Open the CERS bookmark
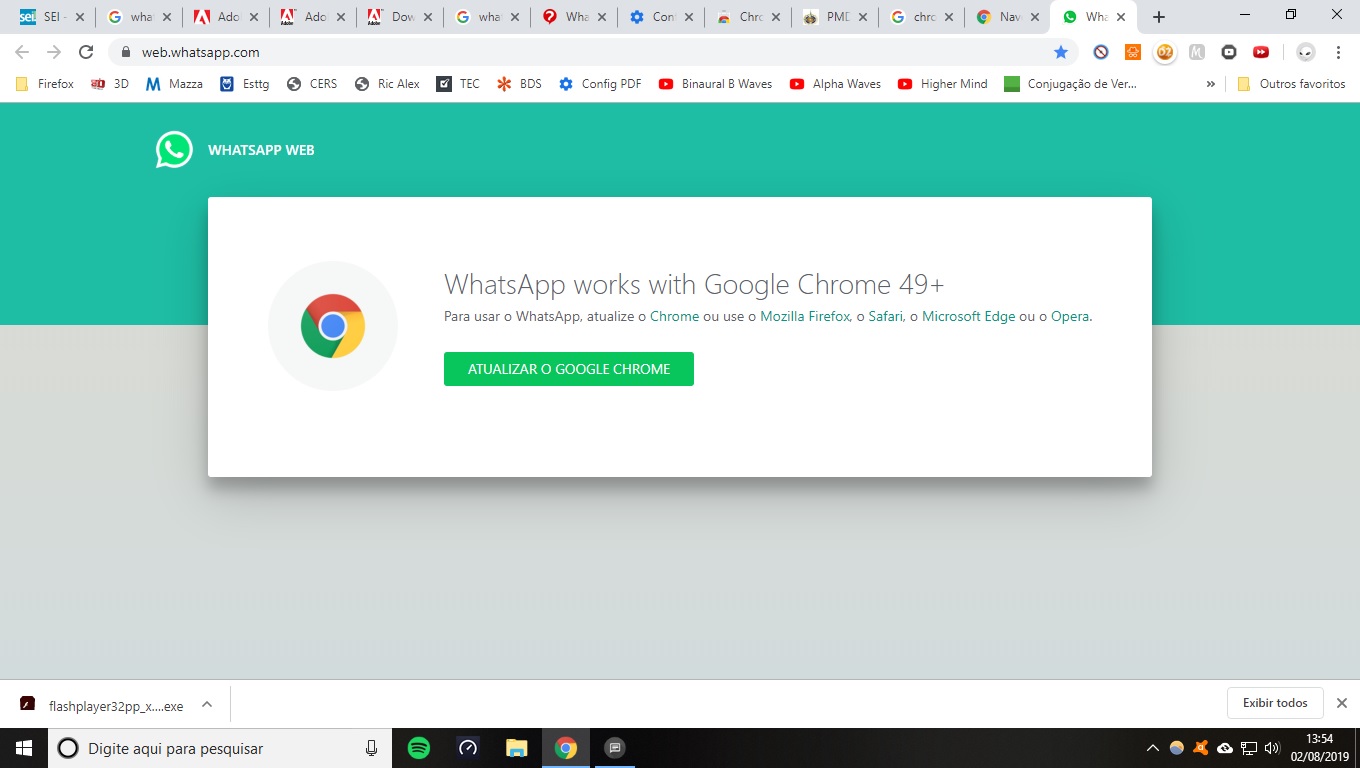Screen dimensions: 1360x768 [312, 84]
